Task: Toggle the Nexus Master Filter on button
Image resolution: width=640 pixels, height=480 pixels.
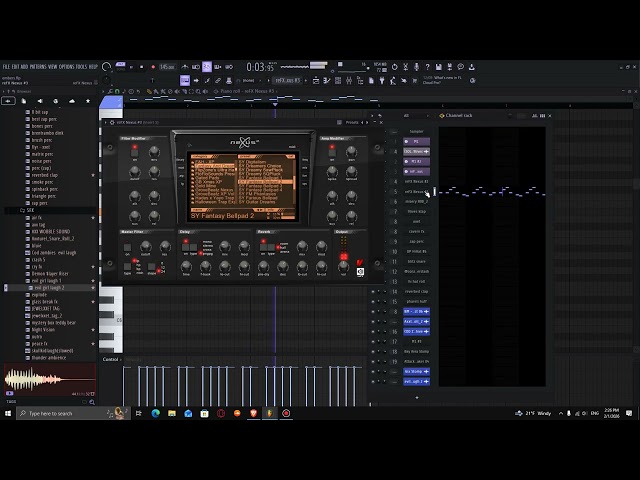Action: 127,247
